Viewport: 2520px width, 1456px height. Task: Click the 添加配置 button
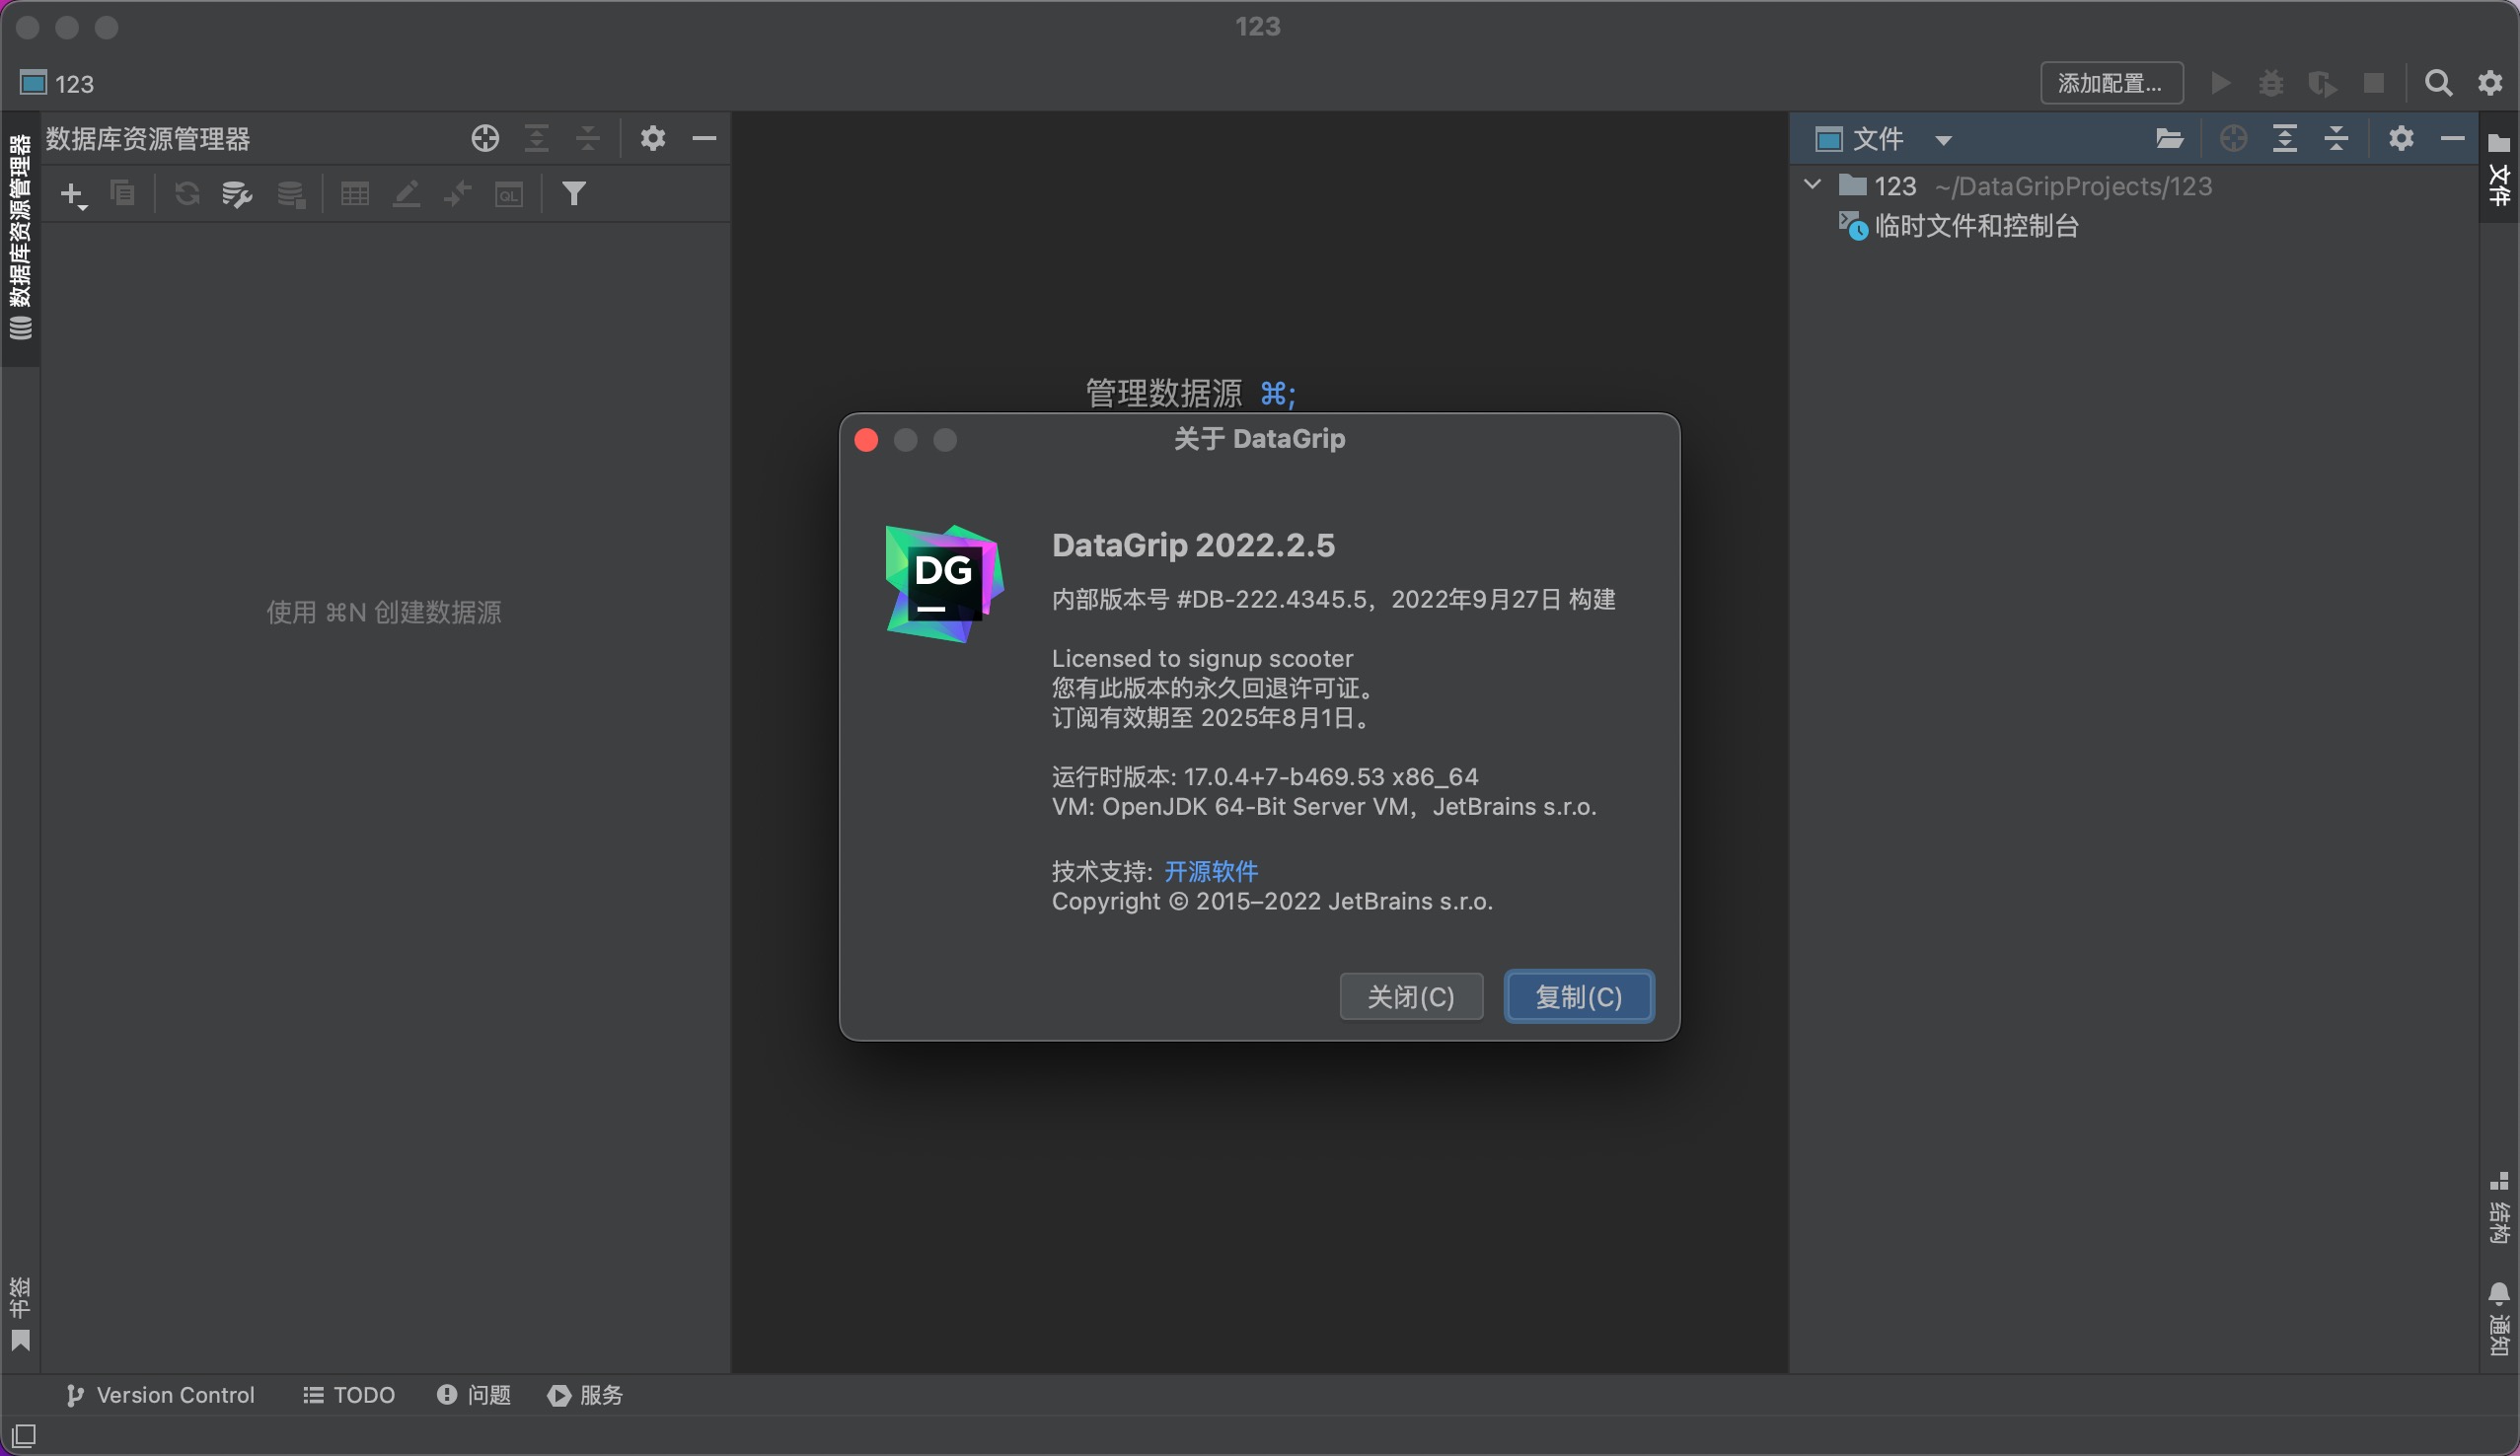pos(2111,83)
